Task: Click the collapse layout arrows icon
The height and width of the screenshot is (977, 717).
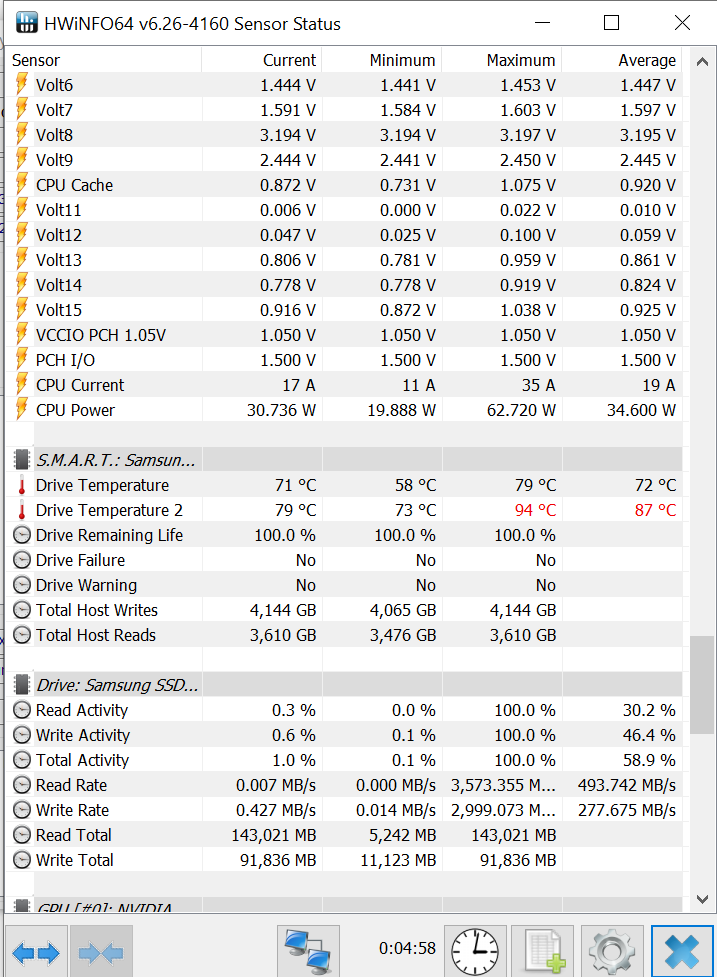Action: 100,951
